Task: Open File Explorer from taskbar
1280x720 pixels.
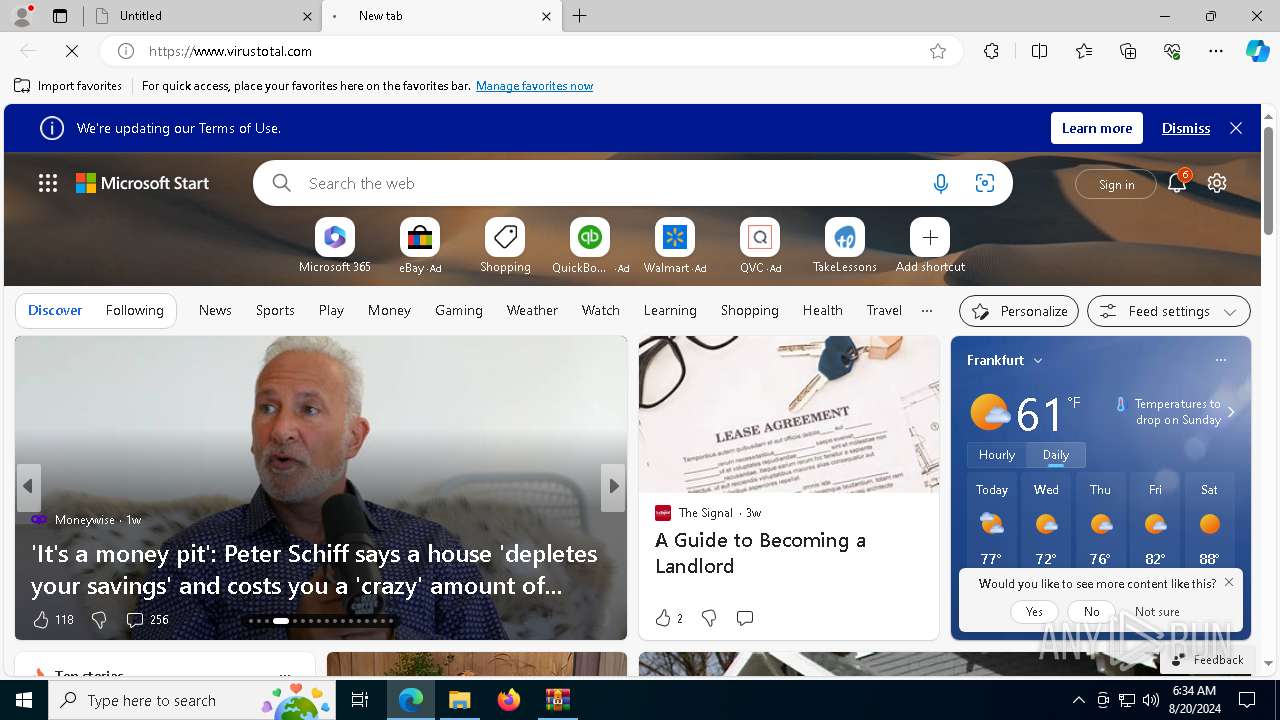Action: coord(460,700)
